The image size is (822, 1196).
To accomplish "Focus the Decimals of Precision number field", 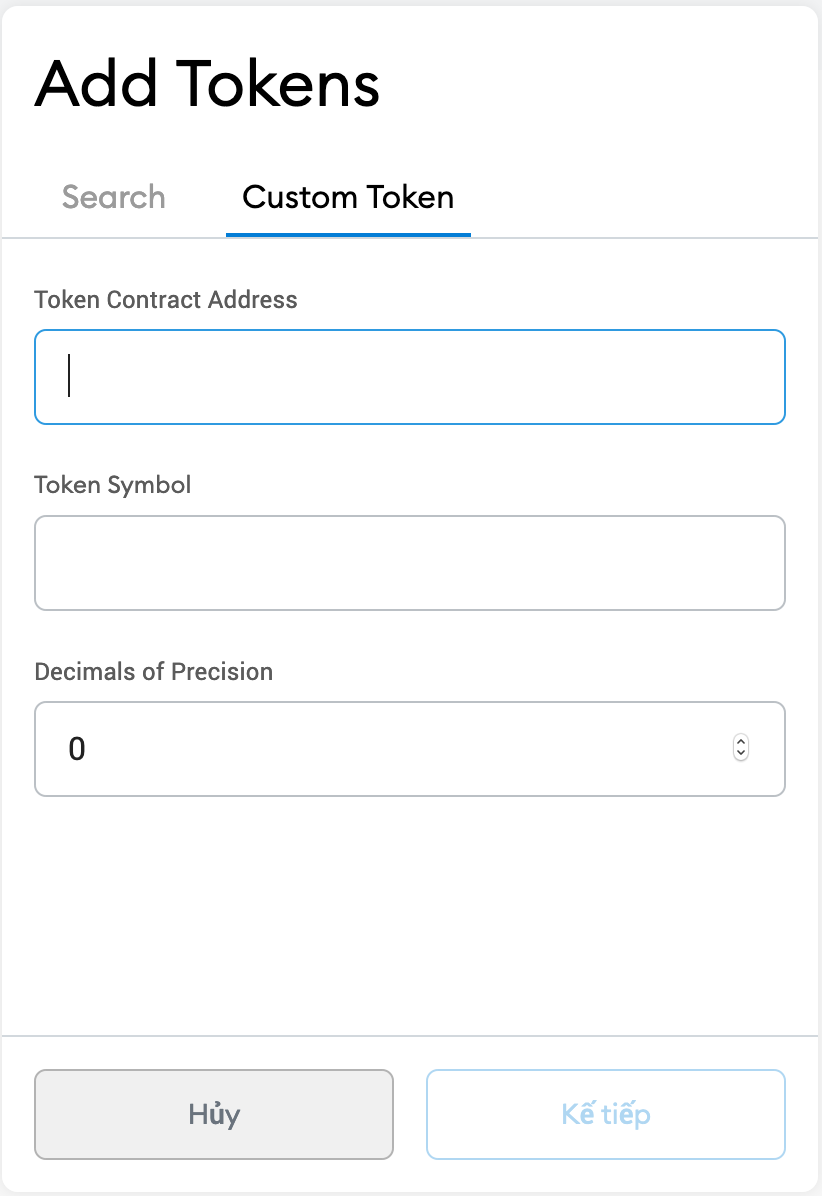I will 409,749.
